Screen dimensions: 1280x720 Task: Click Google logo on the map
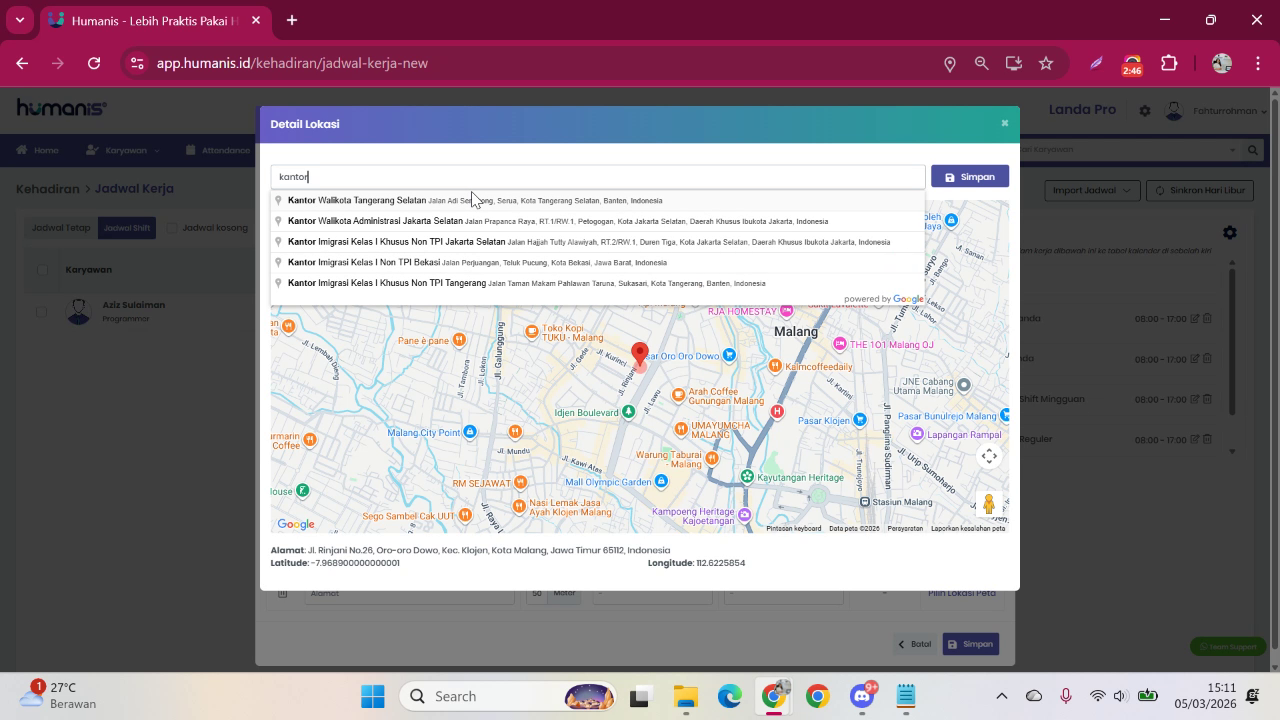(x=296, y=524)
